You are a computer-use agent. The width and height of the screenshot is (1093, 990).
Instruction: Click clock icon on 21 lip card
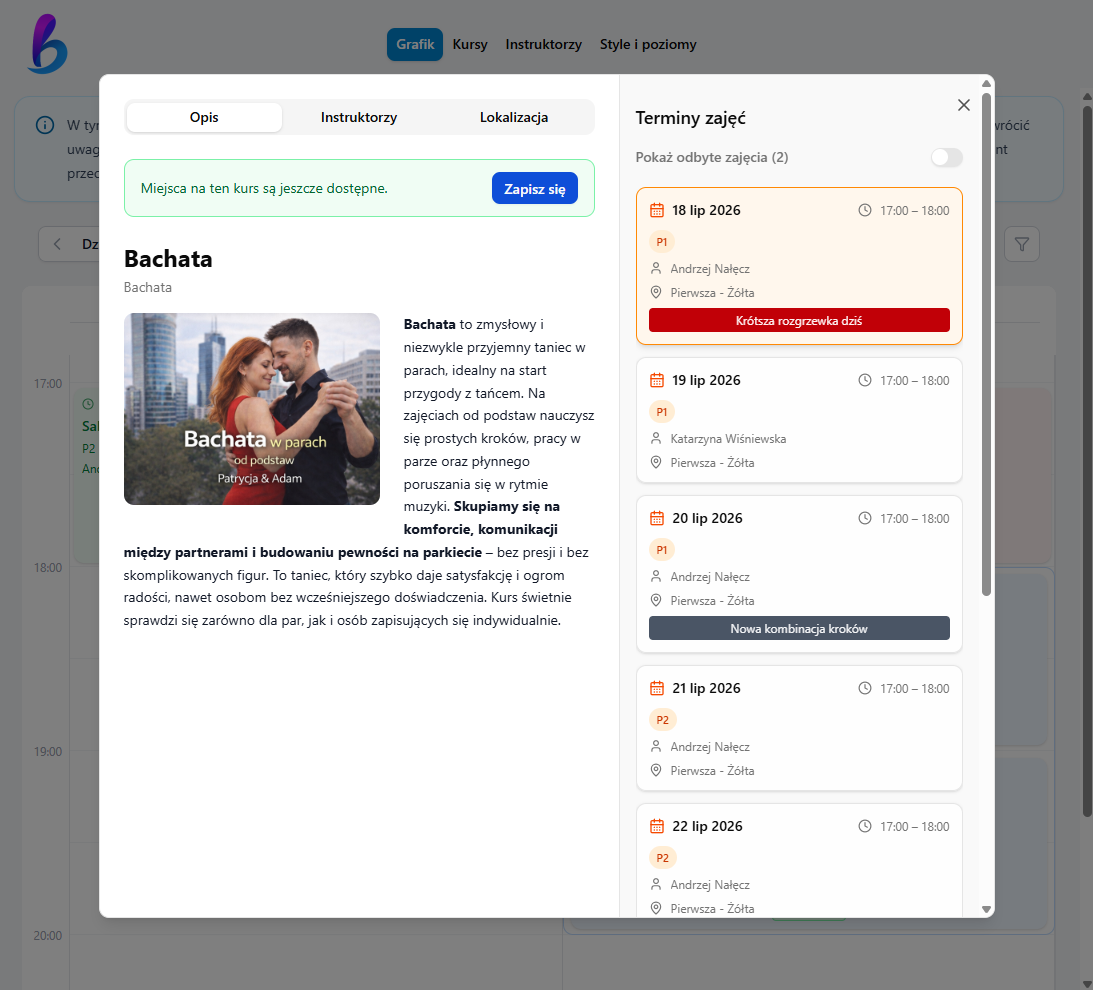click(864, 689)
